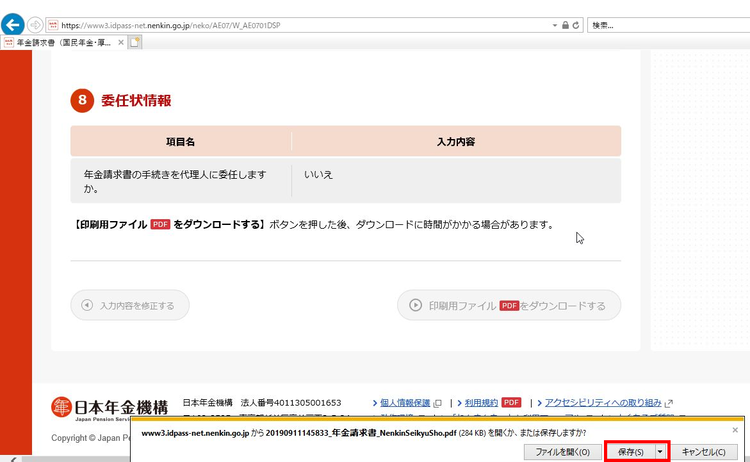
Task: Open a new tab with the new-tab button
Action: coord(134,42)
